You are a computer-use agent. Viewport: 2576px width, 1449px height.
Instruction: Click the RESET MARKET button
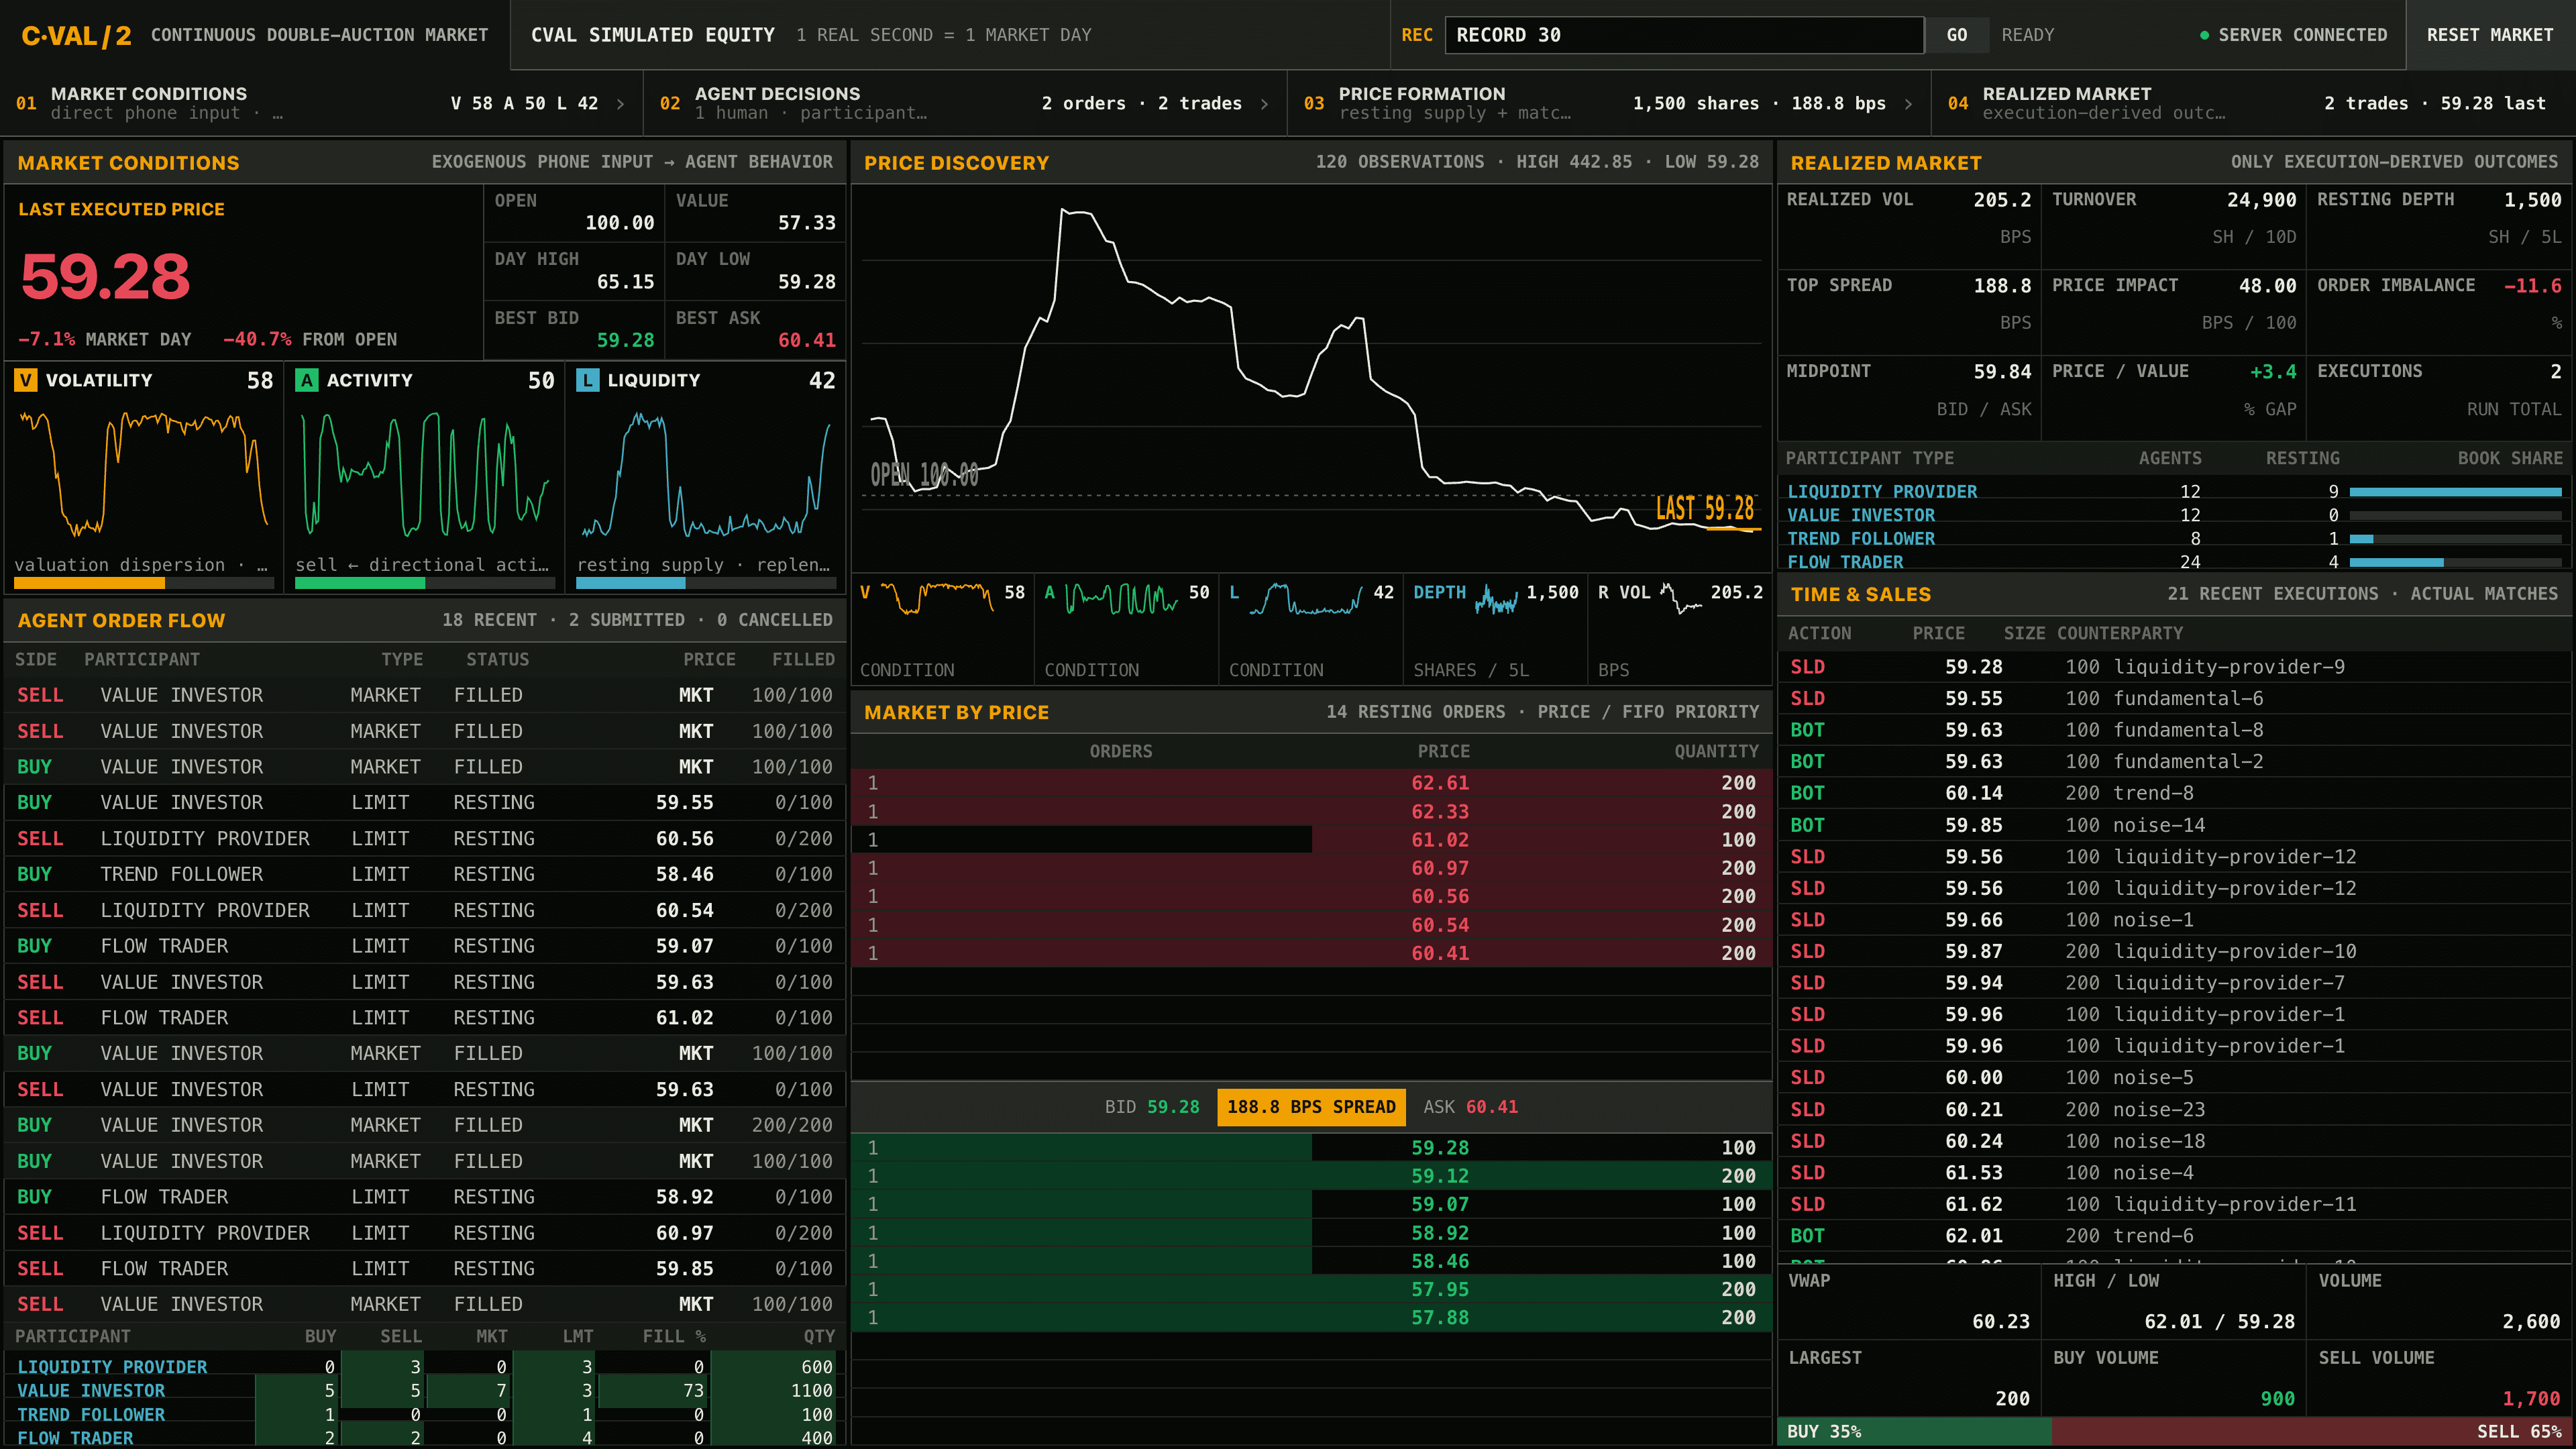point(2490,35)
